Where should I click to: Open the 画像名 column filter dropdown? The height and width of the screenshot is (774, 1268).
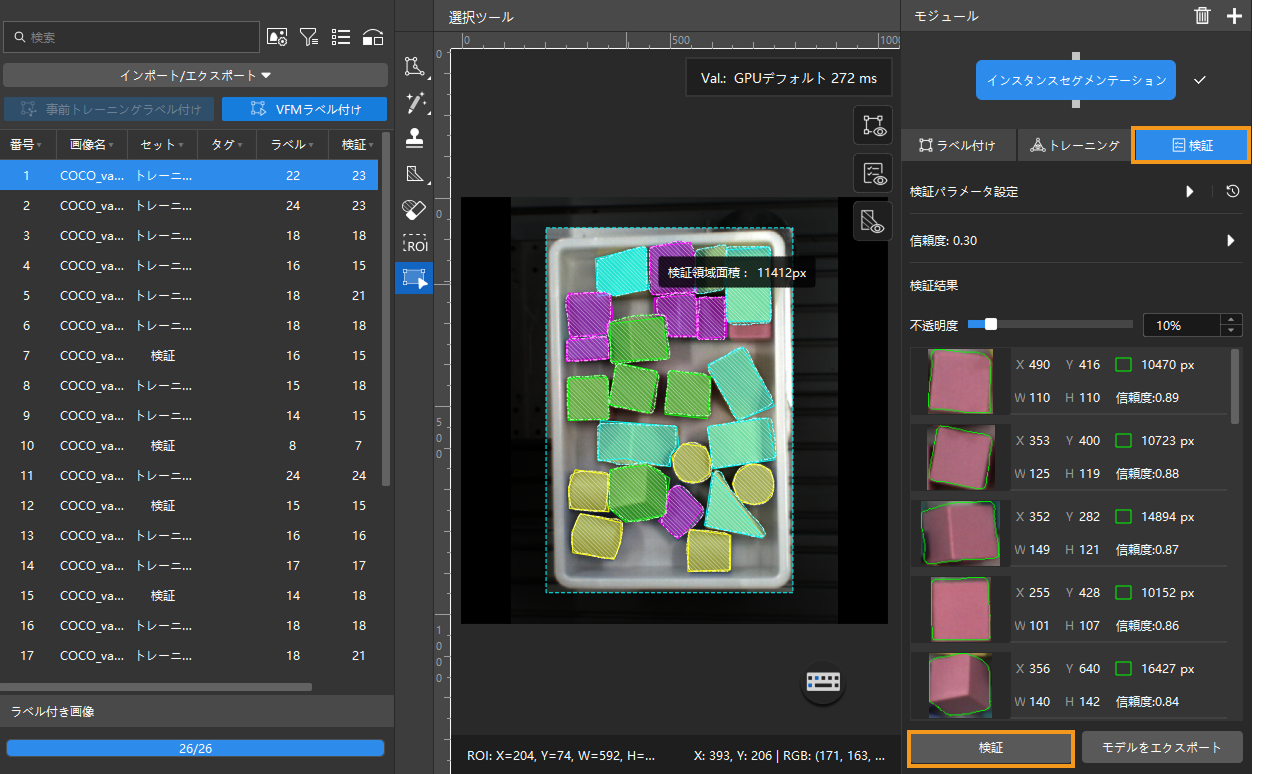[x=110, y=146]
